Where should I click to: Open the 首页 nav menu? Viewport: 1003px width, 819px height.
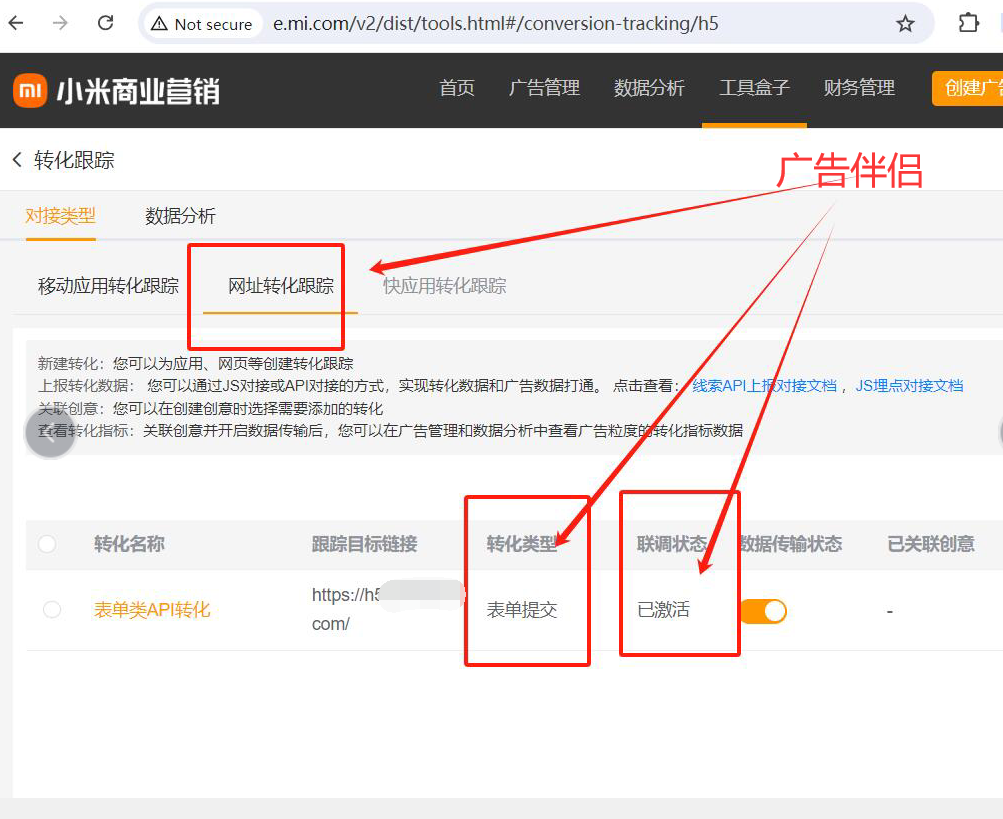457,88
